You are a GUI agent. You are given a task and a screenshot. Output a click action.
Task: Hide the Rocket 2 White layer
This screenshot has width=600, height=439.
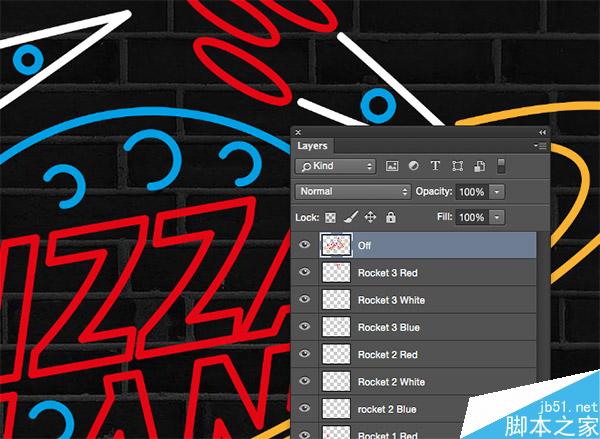[305, 380]
